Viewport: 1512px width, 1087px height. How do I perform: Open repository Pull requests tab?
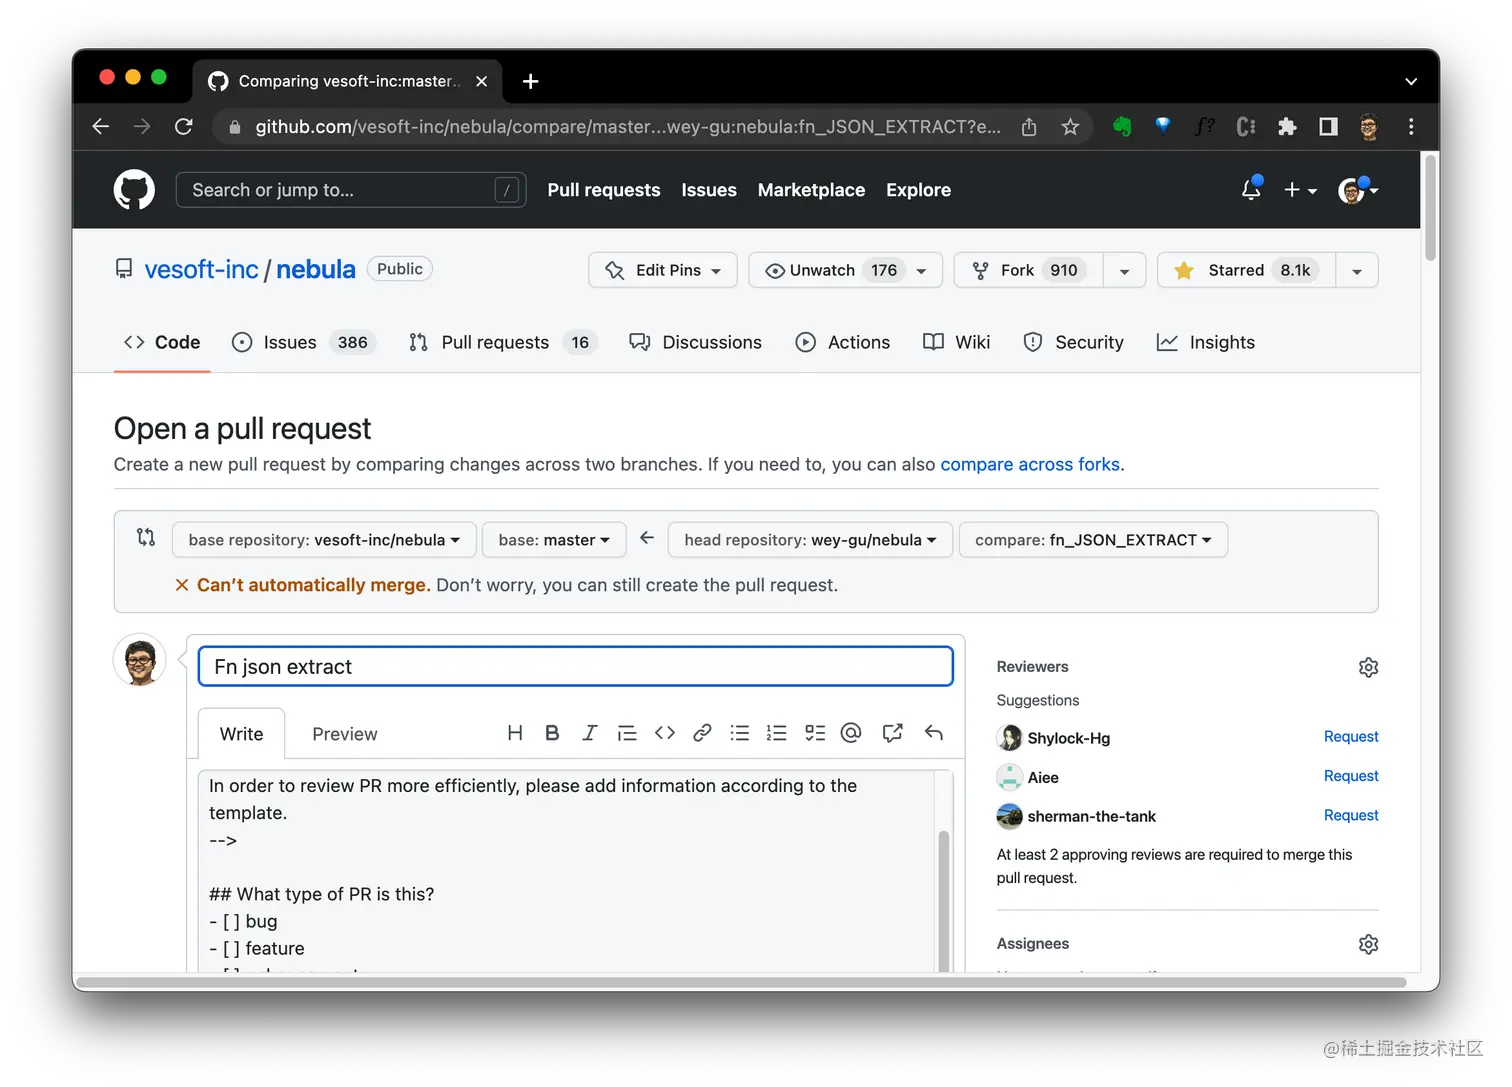pyautogui.click(x=503, y=342)
